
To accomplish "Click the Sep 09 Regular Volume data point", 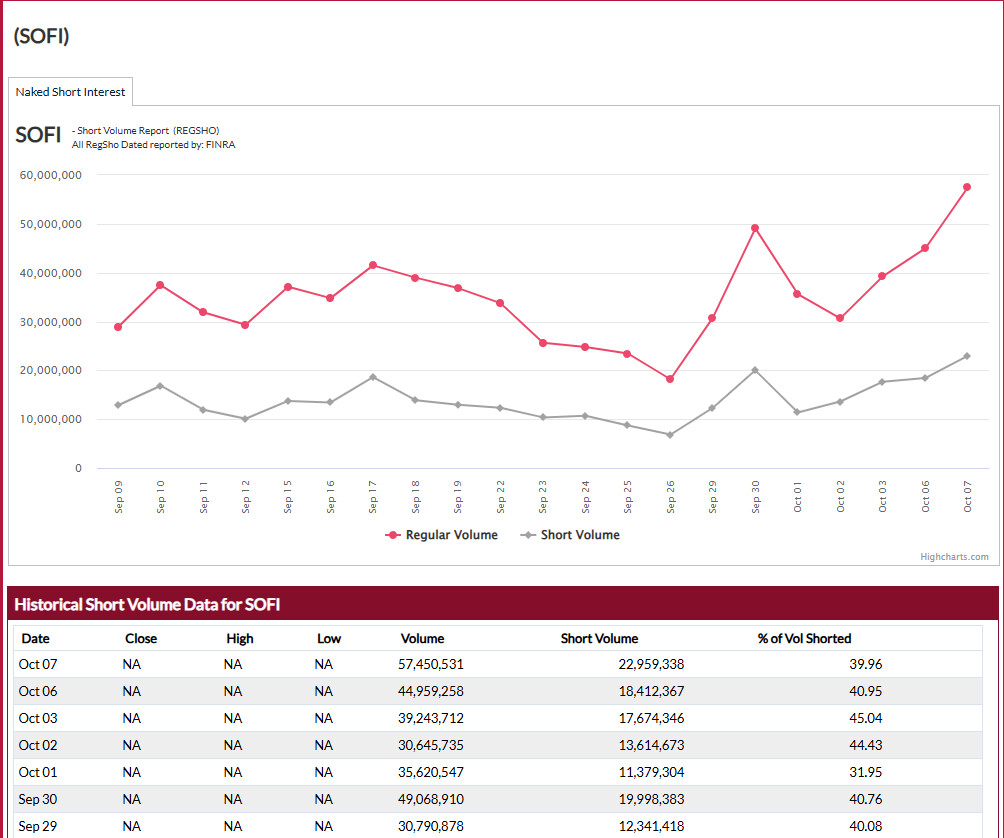I will [x=119, y=327].
